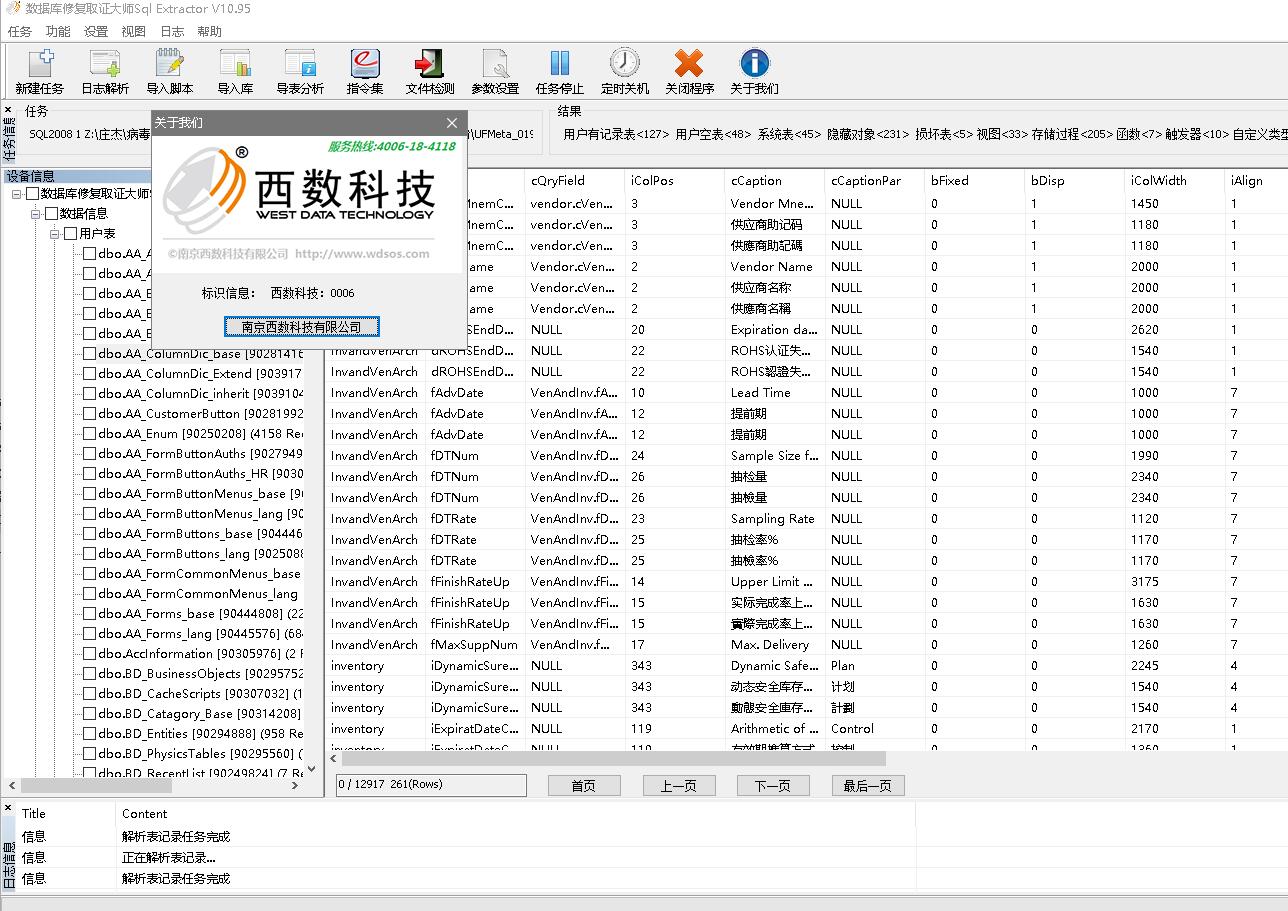Close the 关于我们 dialog
1288x911 pixels.
(x=452, y=123)
